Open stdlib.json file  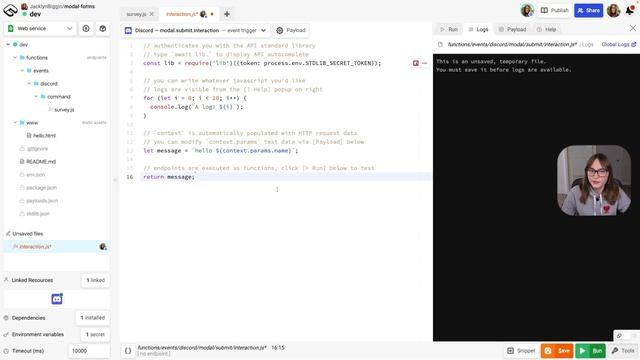38,214
